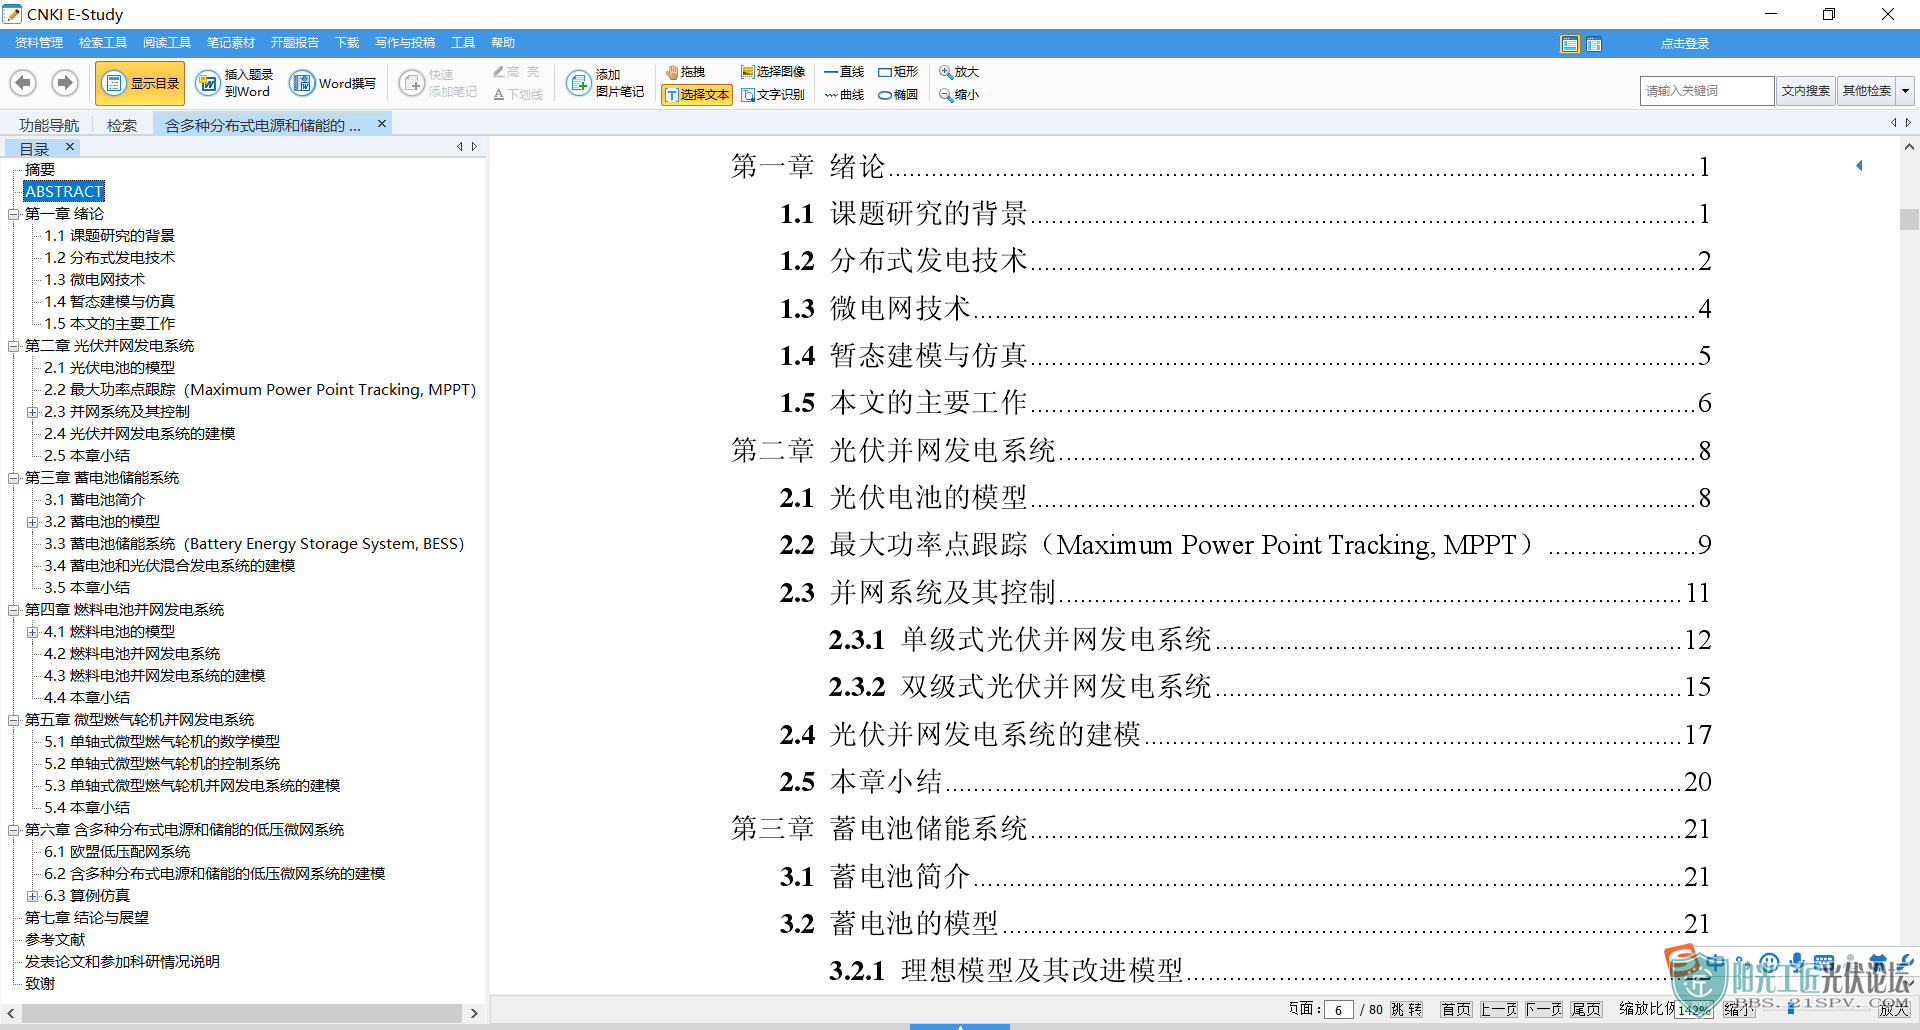Go to 尾页 last page
1920x1030 pixels.
click(1586, 1010)
